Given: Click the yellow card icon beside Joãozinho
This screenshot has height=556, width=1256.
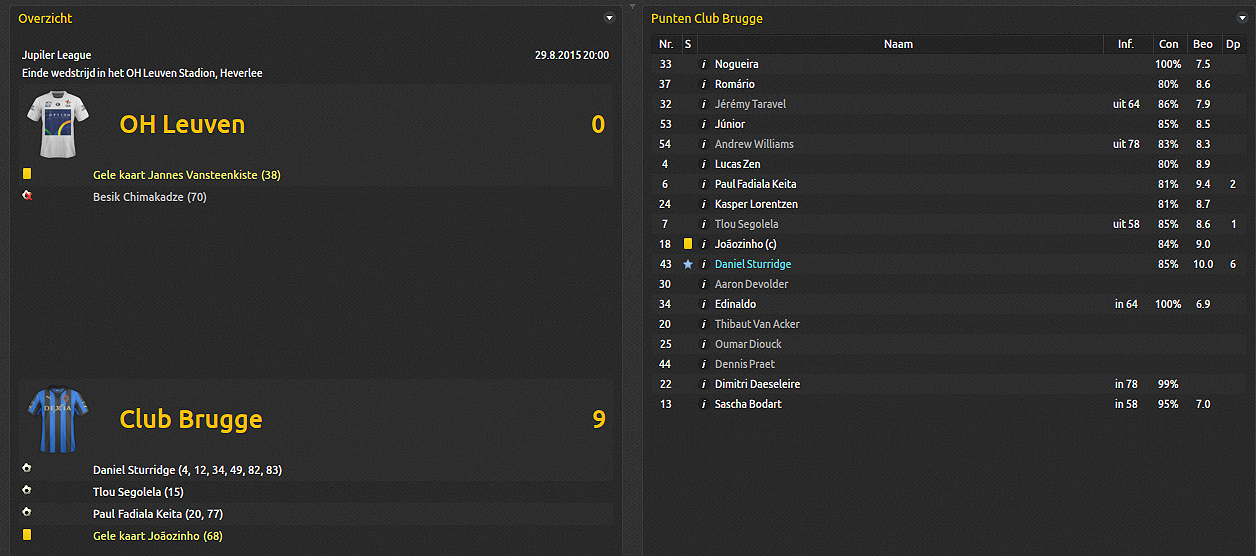Looking at the screenshot, I should 687,244.
